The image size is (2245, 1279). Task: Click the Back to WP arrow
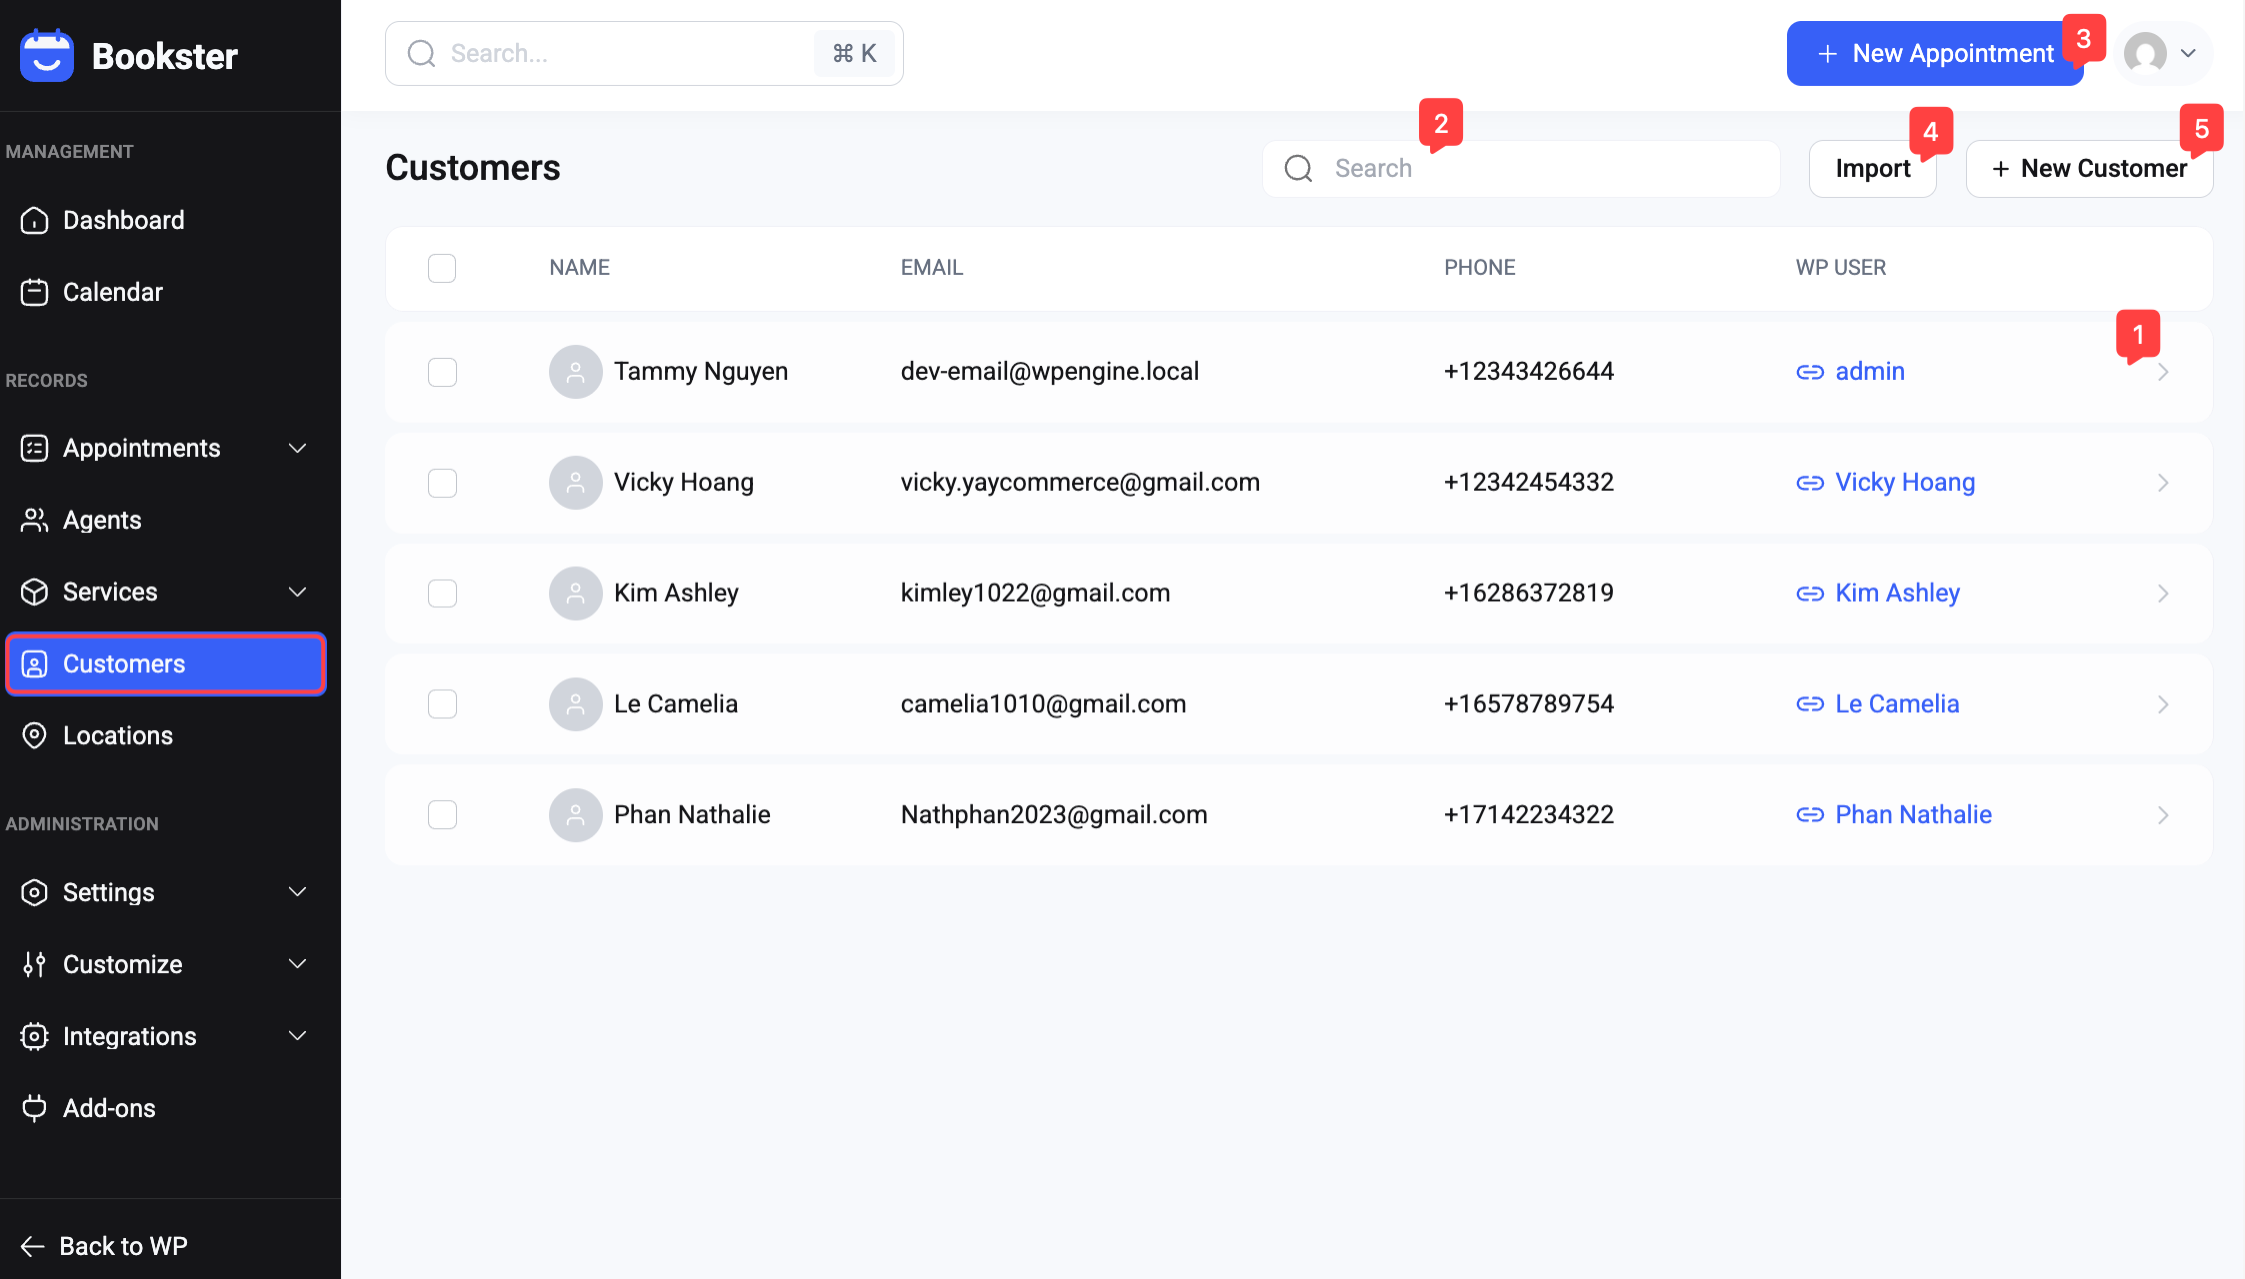coord(33,1246)
